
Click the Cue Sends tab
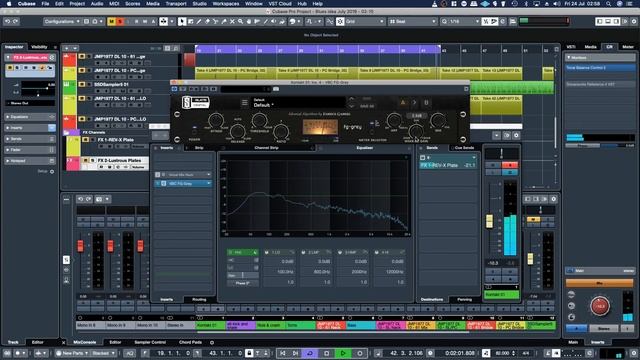tap(464, 148)
